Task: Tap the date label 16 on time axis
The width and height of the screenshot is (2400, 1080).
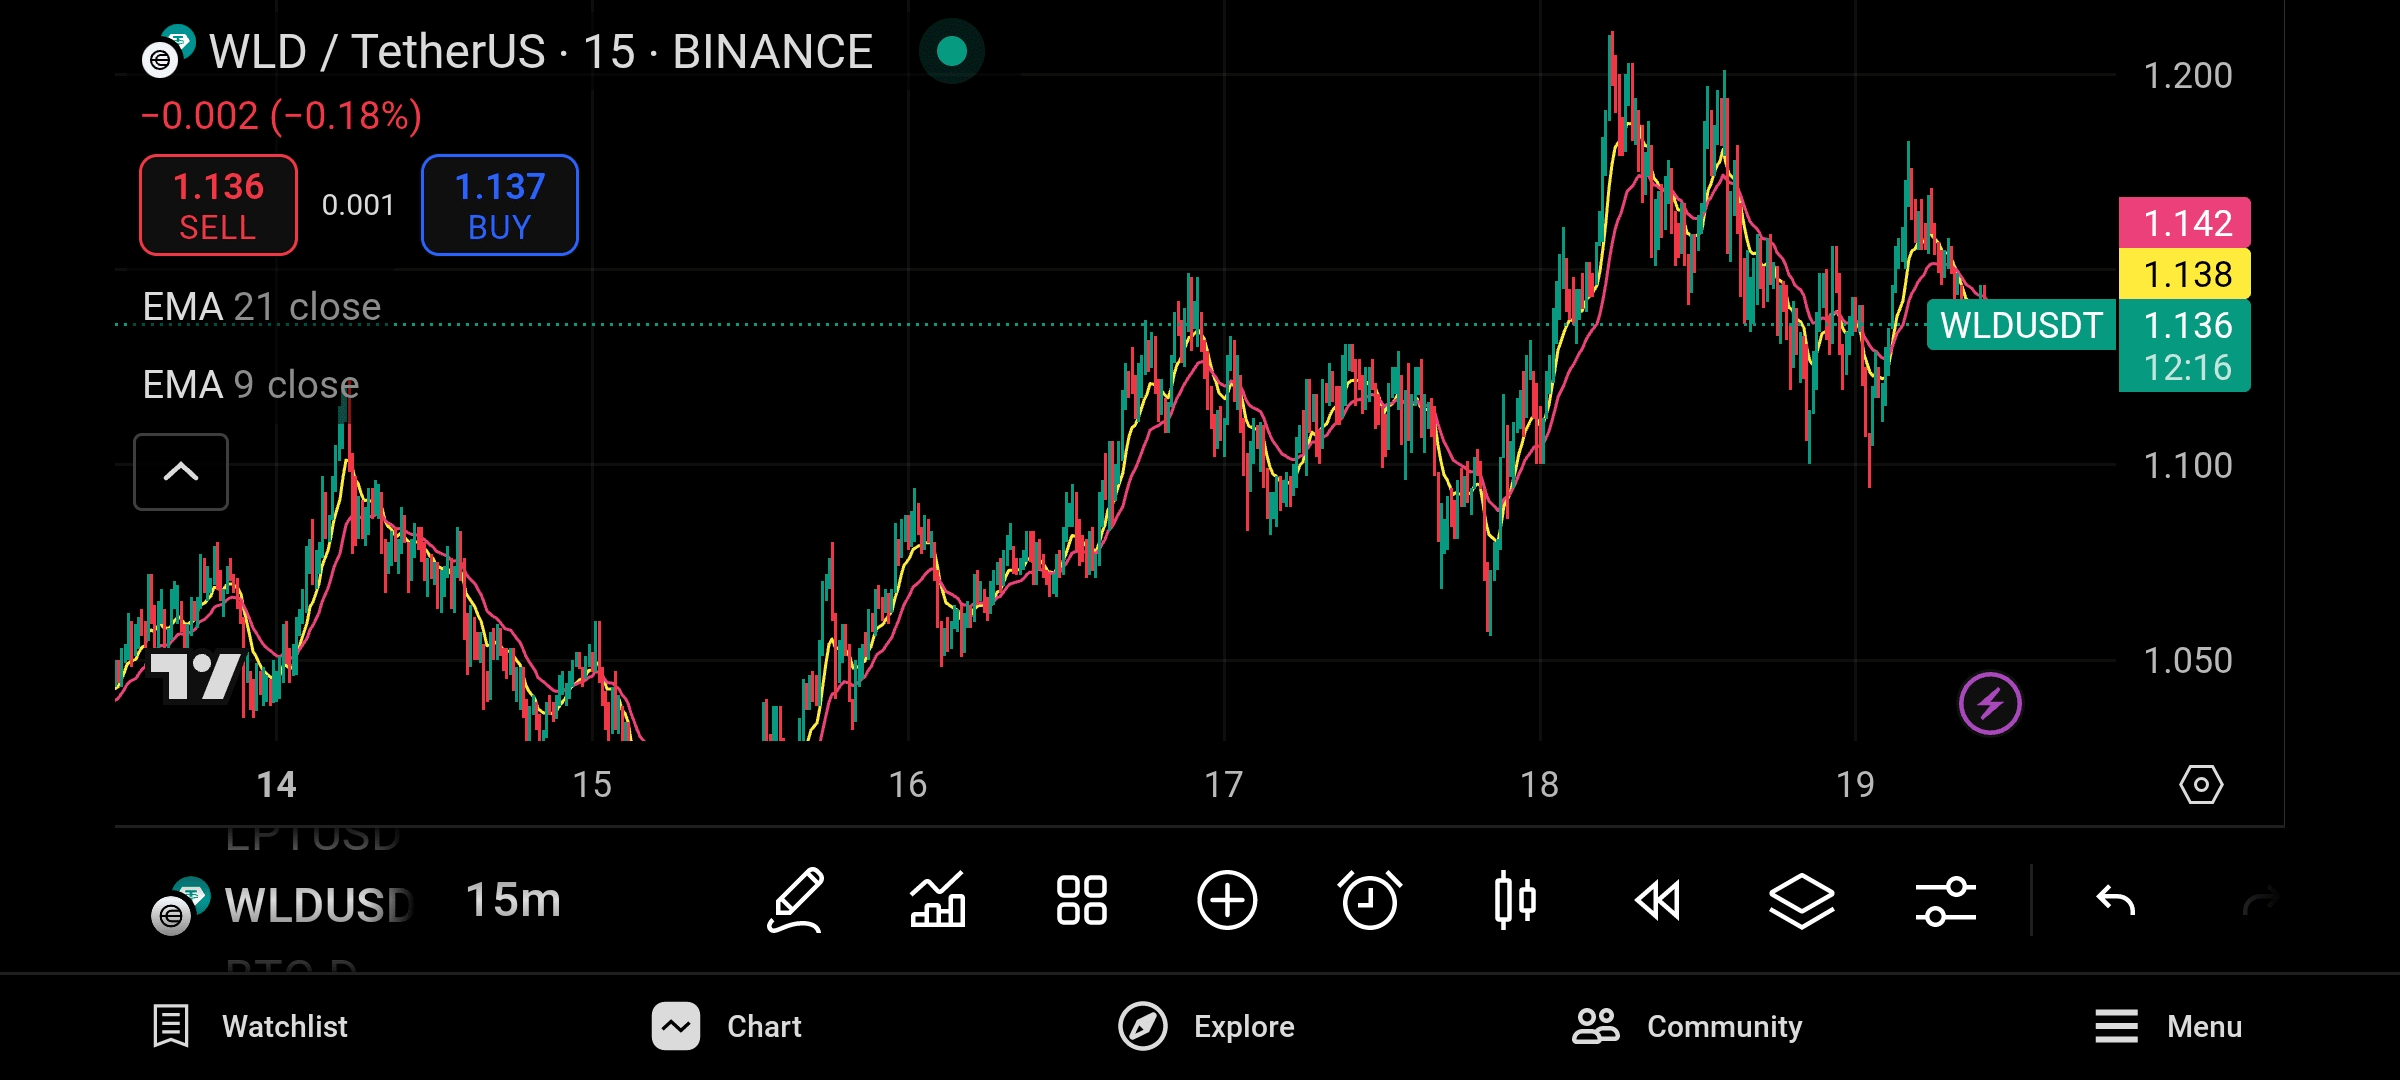Action: 907,785
